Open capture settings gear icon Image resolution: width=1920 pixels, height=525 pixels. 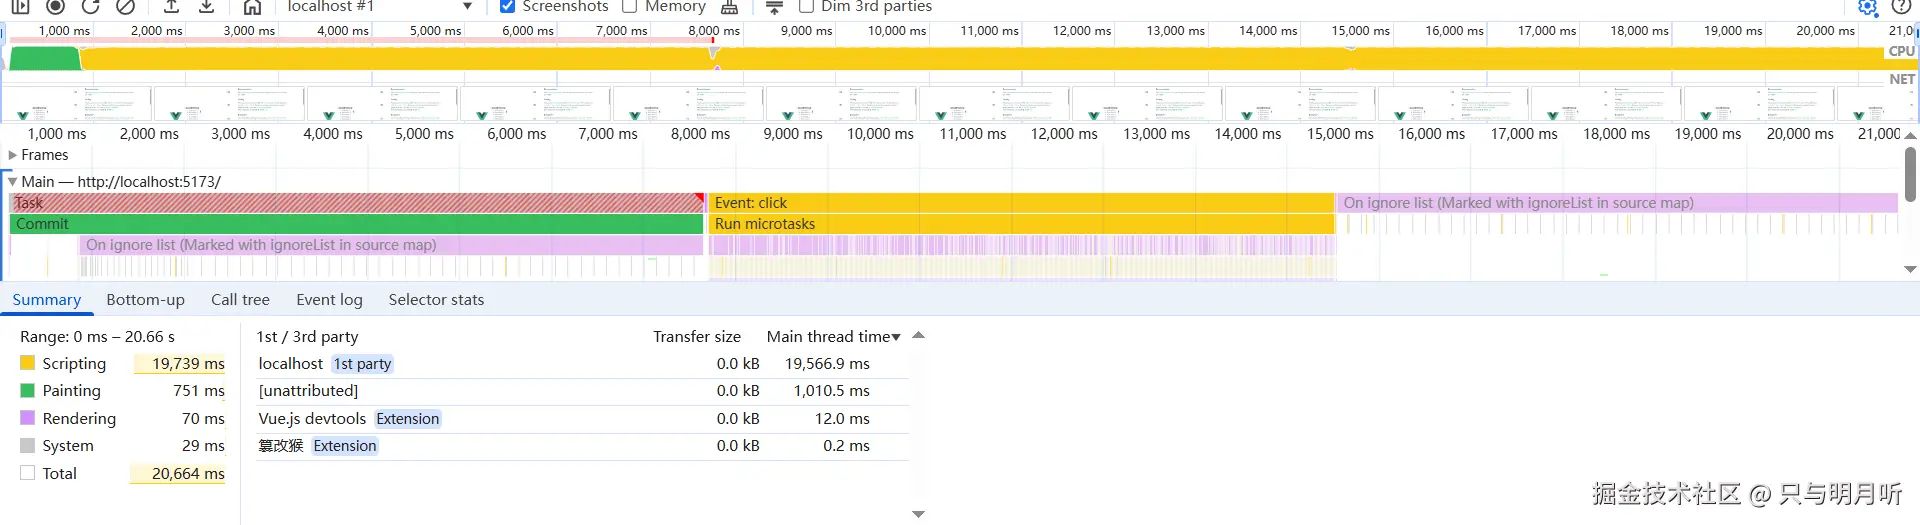point(1867,7)
